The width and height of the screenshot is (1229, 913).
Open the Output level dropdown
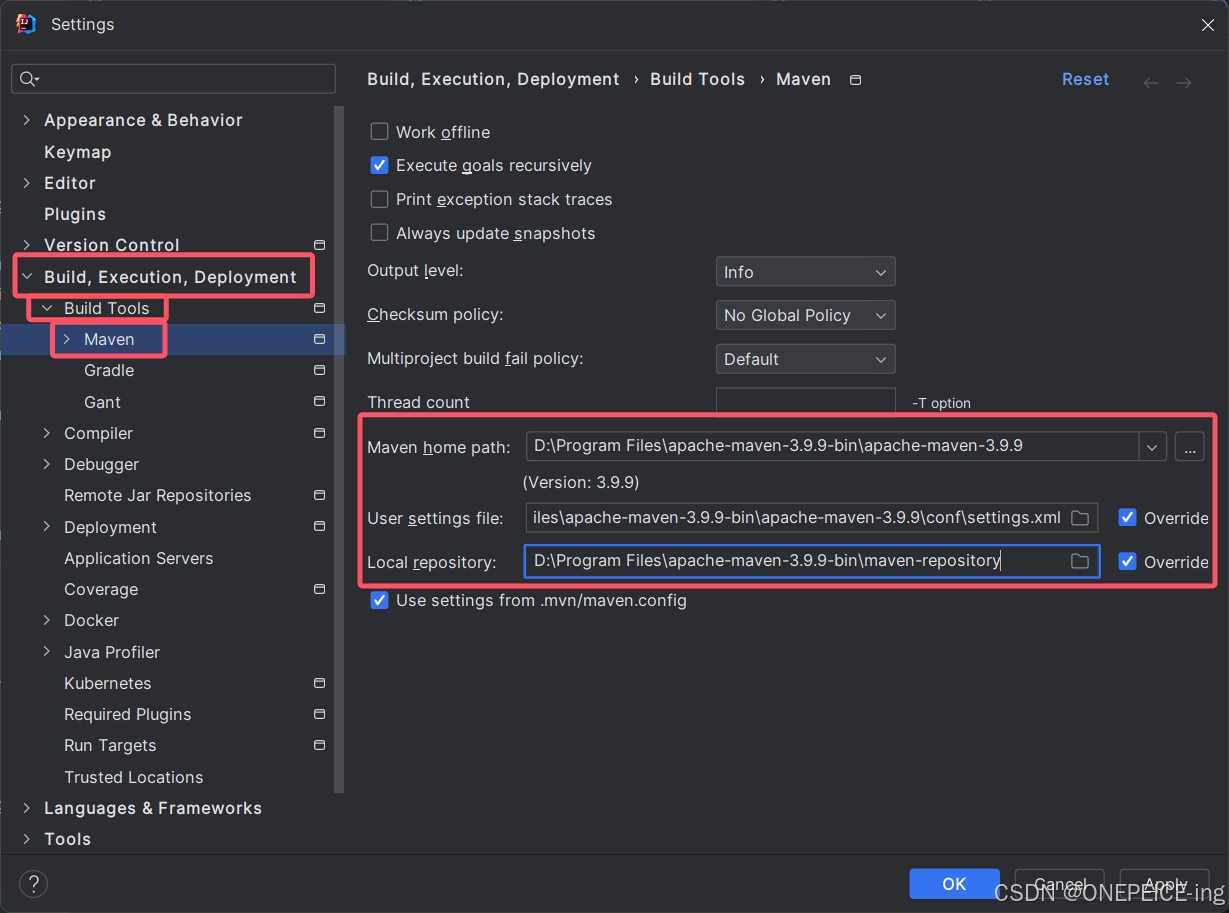(805, 272)
